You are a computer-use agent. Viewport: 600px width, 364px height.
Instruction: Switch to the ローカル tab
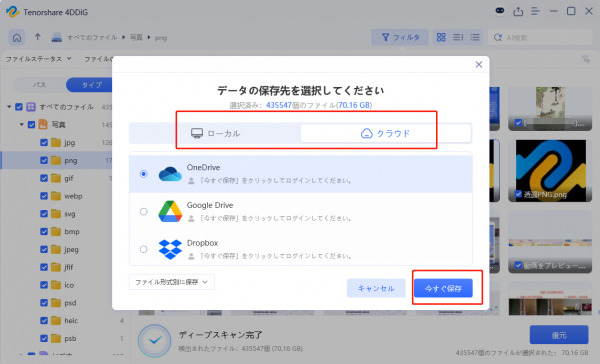[215, 133]
